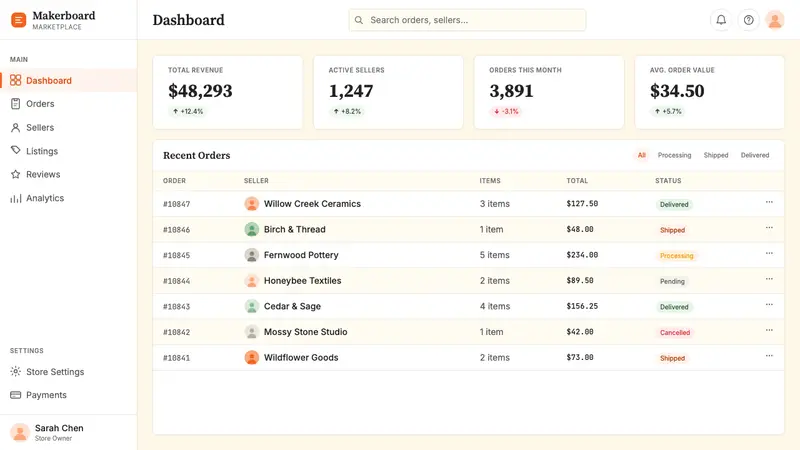Filter recent orders by Processing
Screen dimensions: 800x450
pyautogui.click(x=674, y=155)
